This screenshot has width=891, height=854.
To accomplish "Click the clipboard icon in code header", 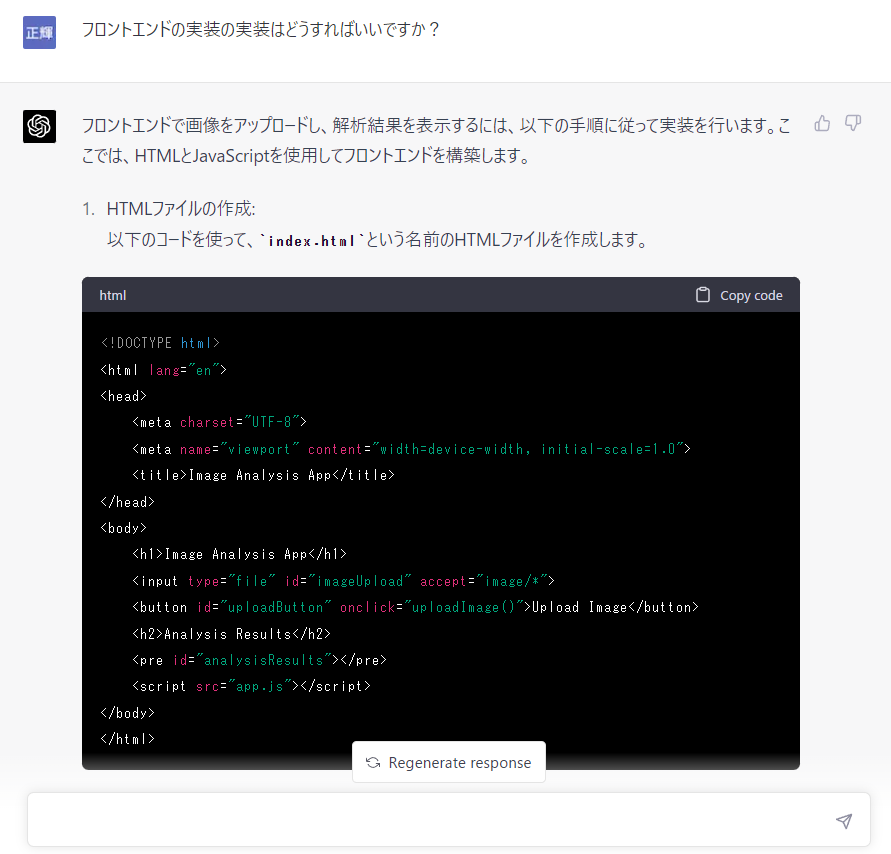I will [x=703, y=295].
